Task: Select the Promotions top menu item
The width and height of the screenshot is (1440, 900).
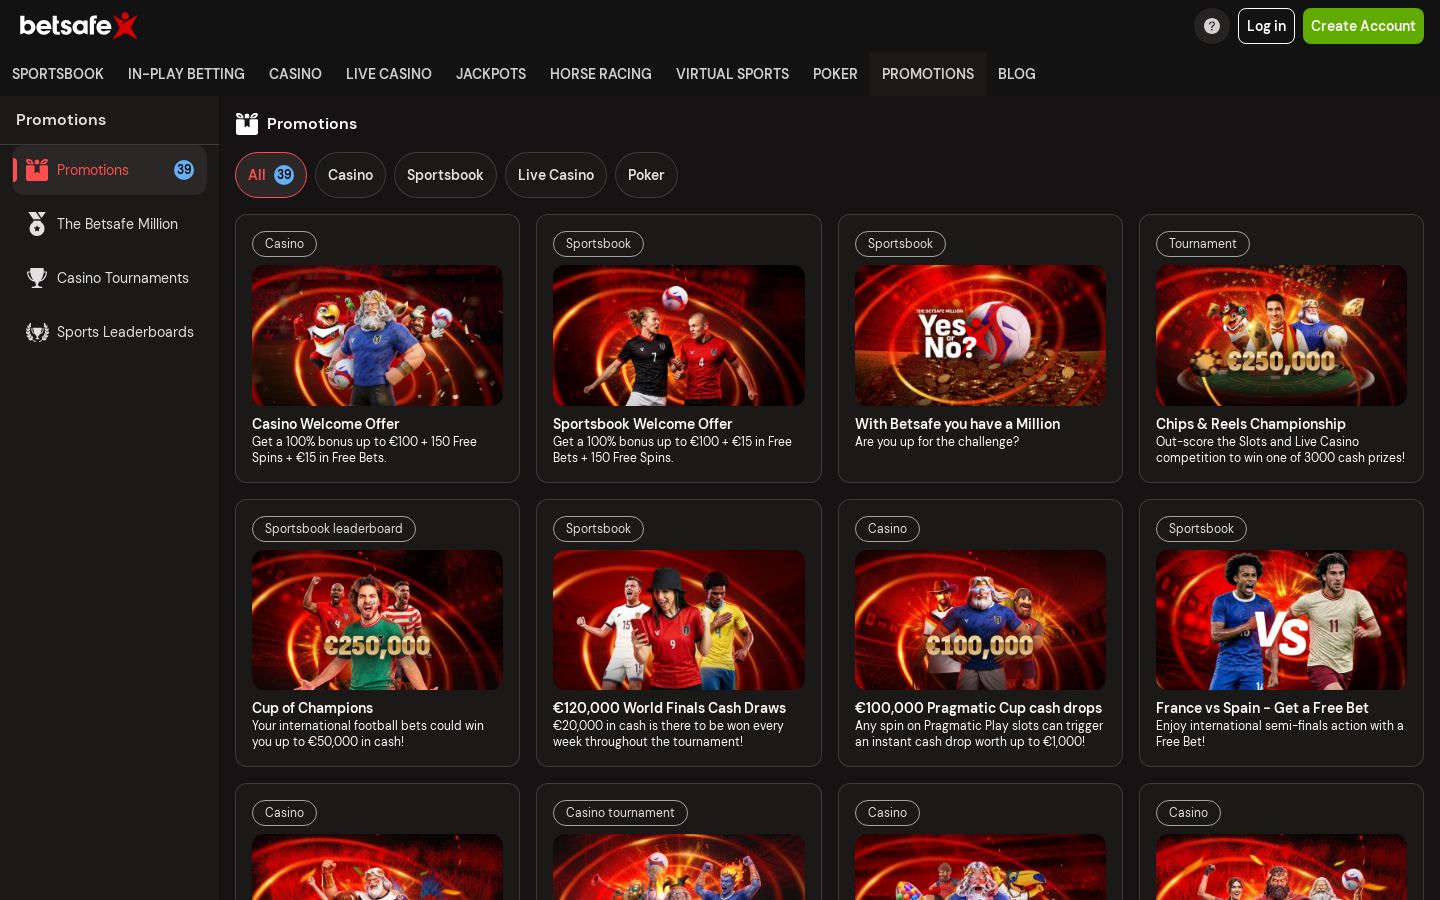Action: click(928, 74)
